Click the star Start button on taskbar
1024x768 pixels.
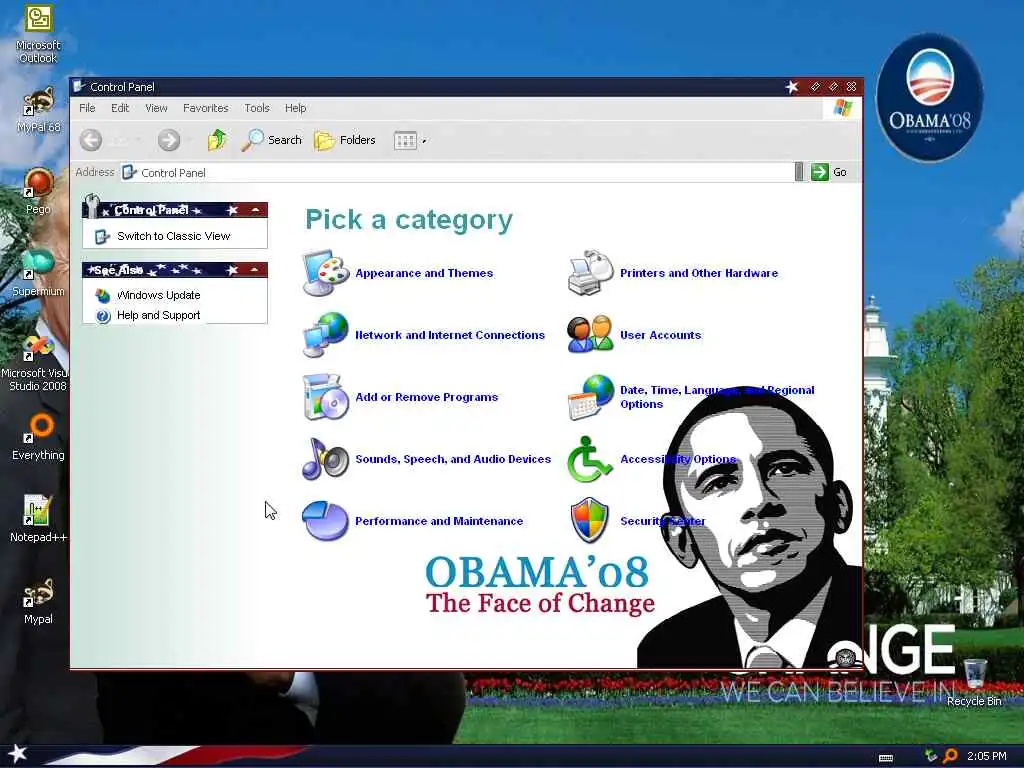pos(17,754)
